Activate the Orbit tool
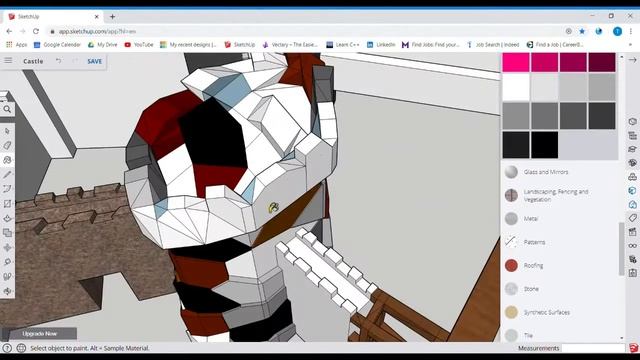 (x=7, y=291)
